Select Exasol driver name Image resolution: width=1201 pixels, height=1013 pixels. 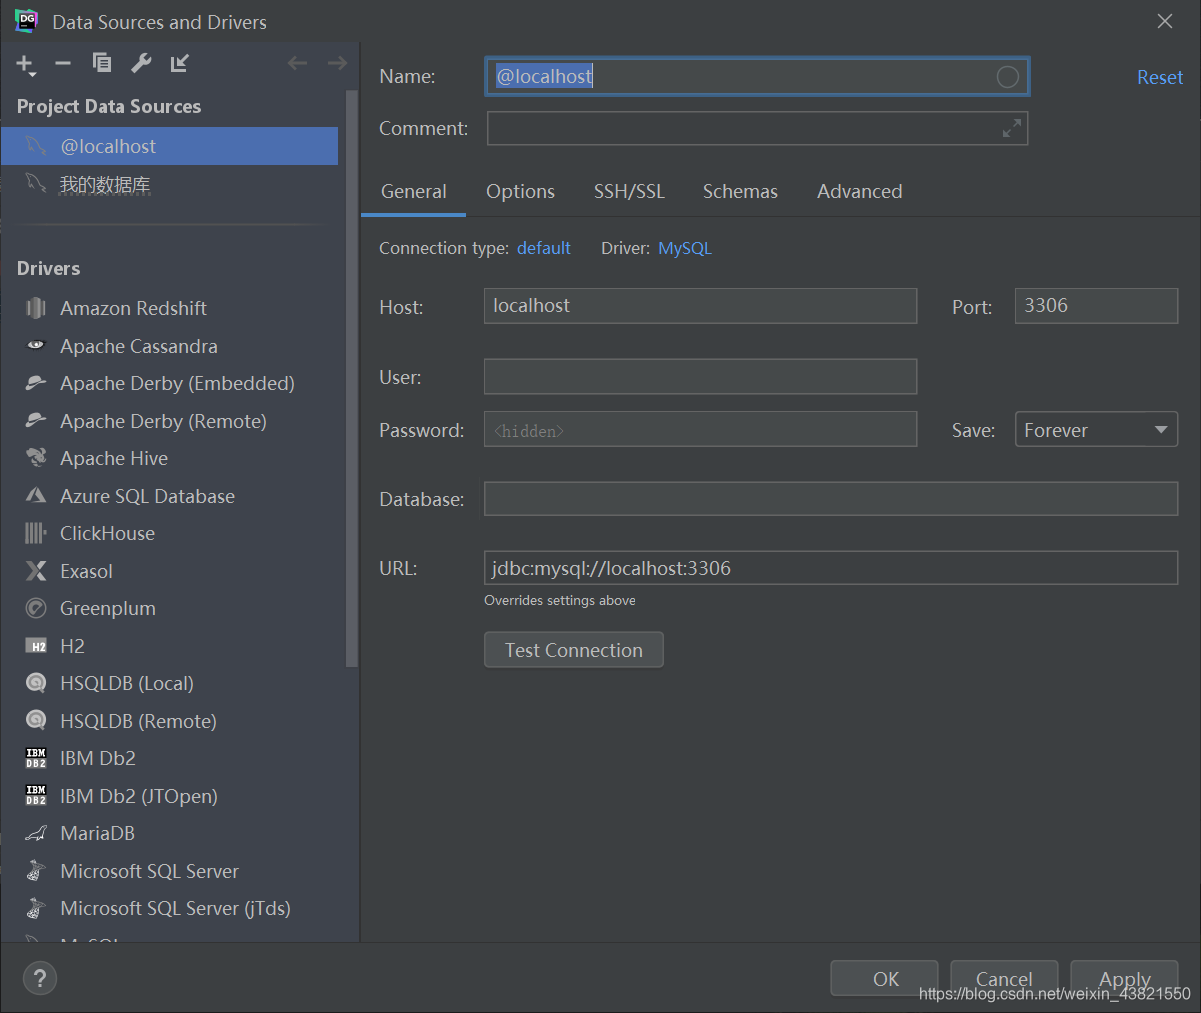coord(86,571)
